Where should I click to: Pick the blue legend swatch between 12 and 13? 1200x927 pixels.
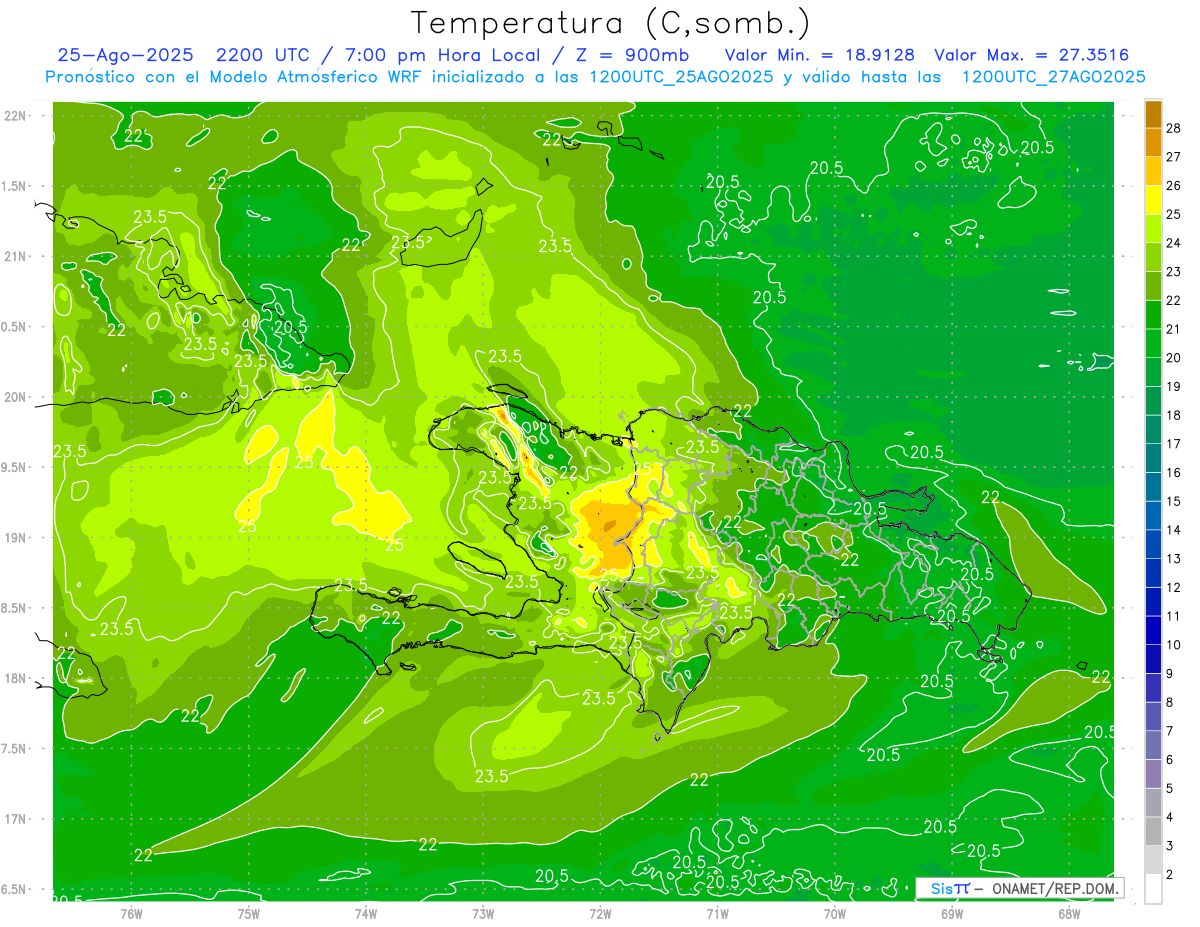coord(1153,573)
